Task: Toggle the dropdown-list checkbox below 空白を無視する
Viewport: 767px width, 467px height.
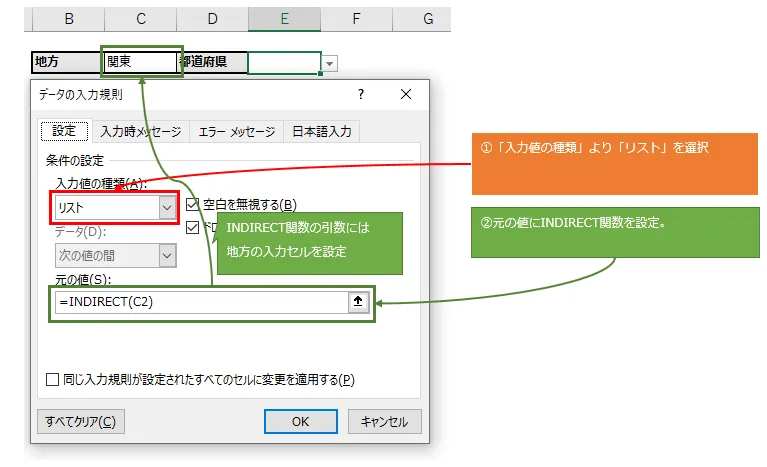Action: 193,227
